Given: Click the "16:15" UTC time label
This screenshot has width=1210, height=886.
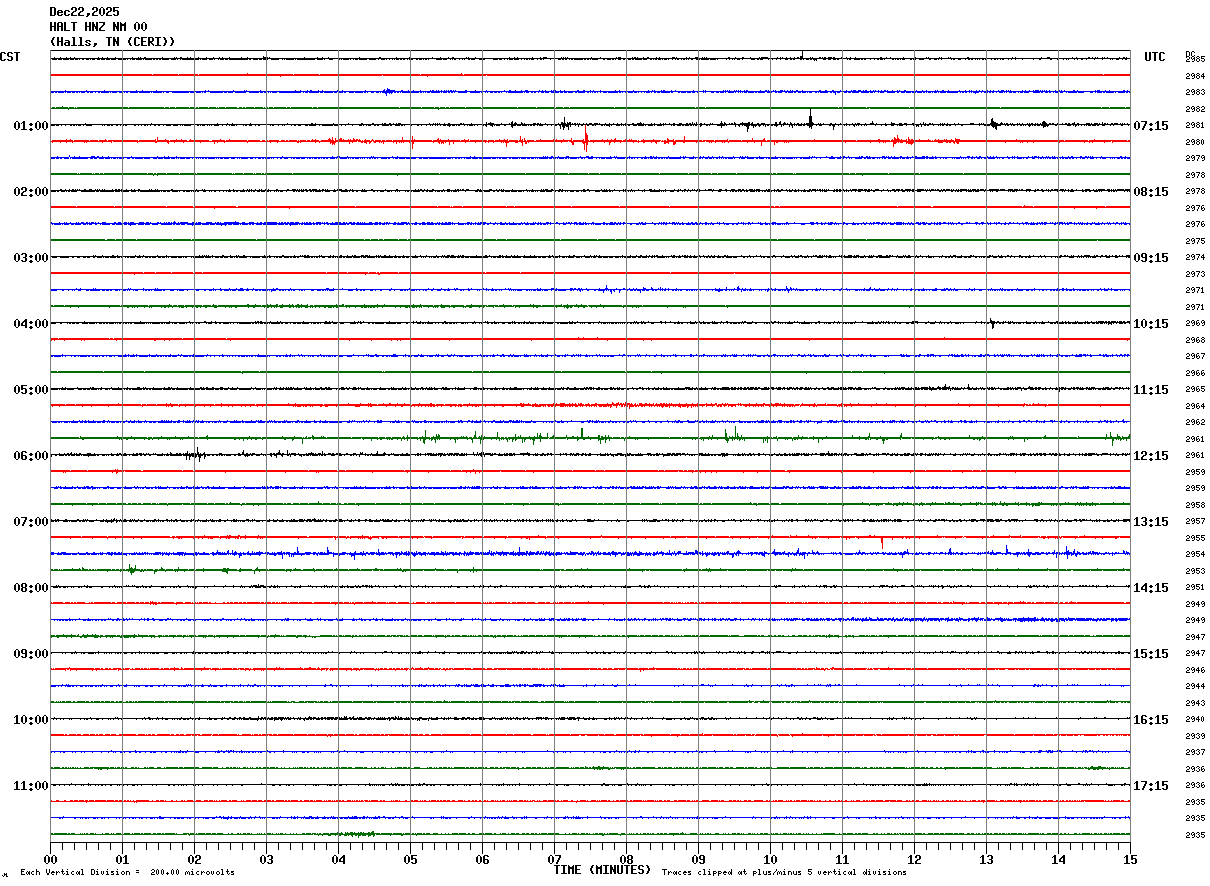Looking at the screenshot, I should coord(1151,720).
